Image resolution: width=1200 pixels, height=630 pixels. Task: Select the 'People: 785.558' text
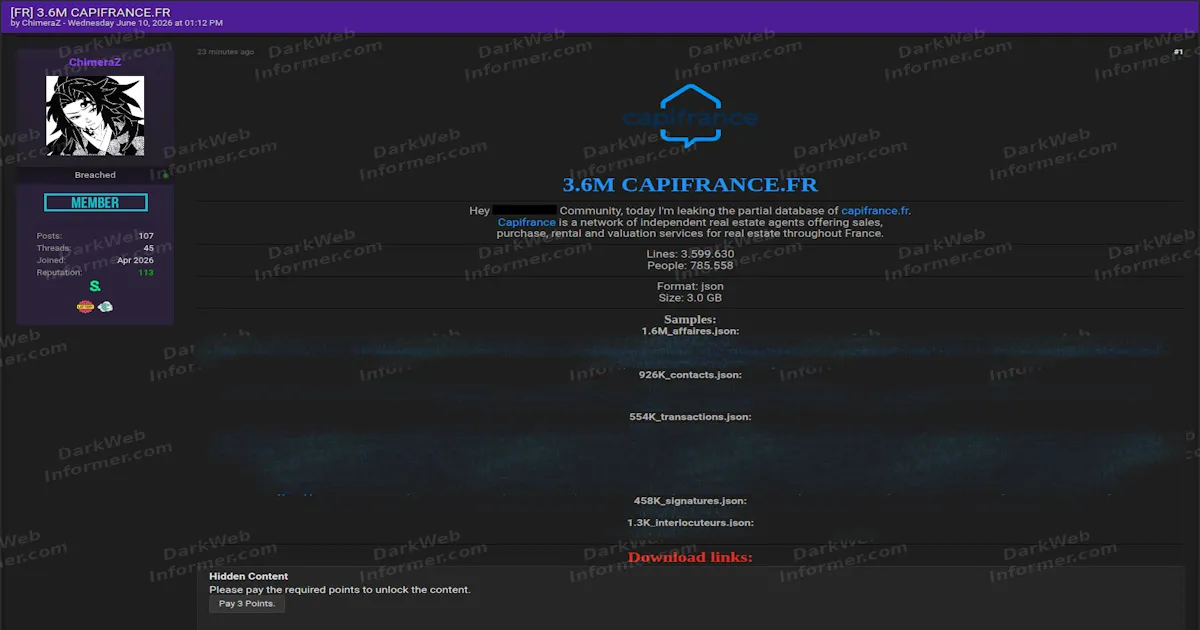point(690,266)
